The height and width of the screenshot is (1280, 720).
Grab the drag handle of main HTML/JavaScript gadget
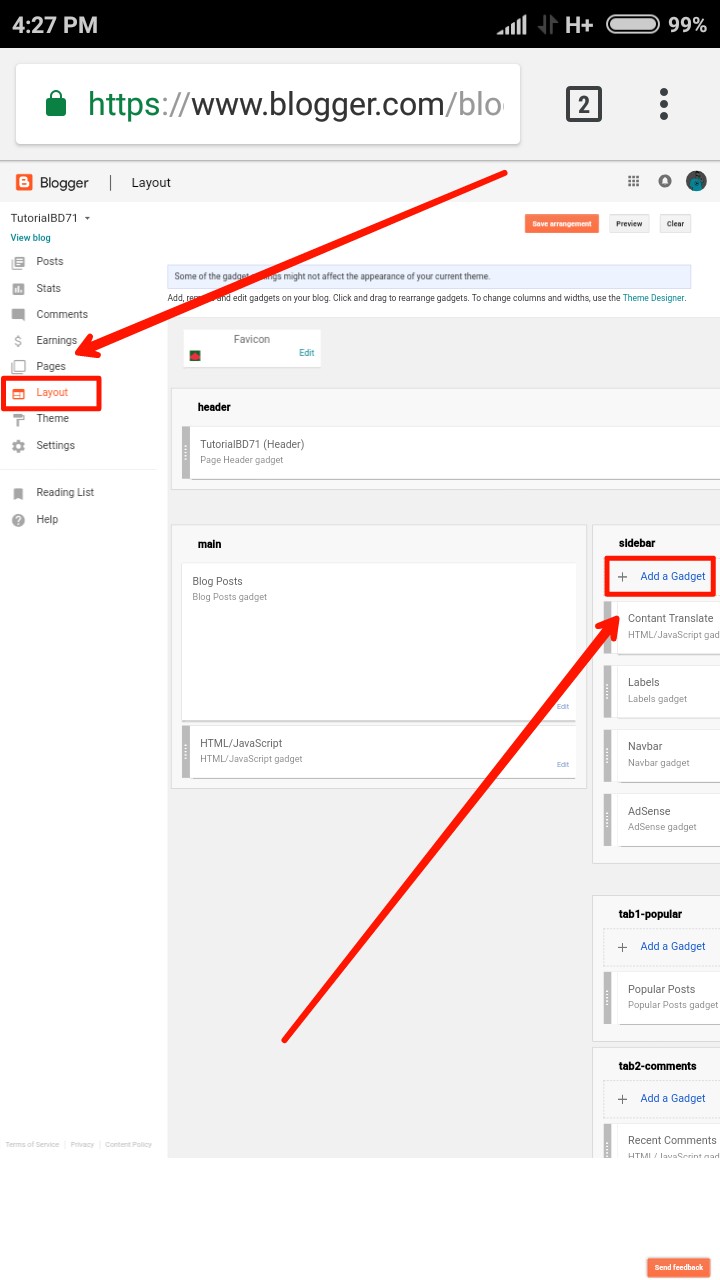186,752
